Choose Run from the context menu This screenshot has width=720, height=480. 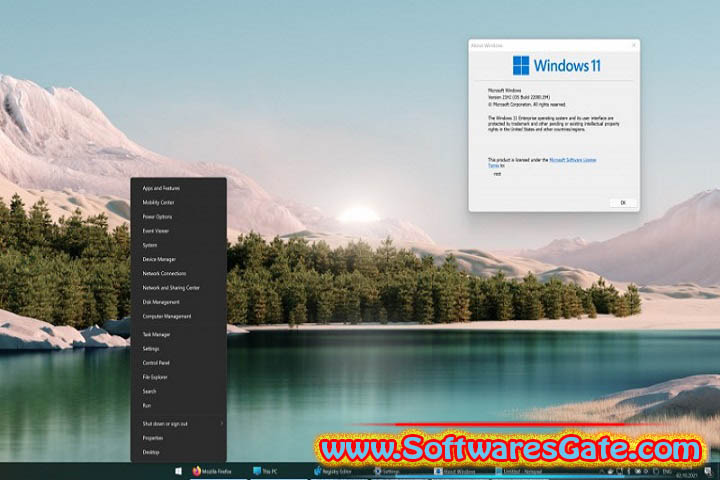coord(179,406)
